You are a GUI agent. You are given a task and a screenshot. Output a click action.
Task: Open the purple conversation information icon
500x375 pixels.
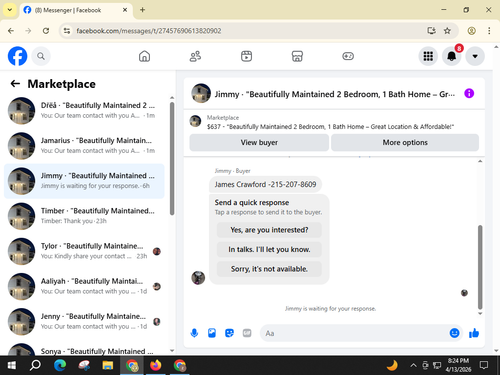469,93
